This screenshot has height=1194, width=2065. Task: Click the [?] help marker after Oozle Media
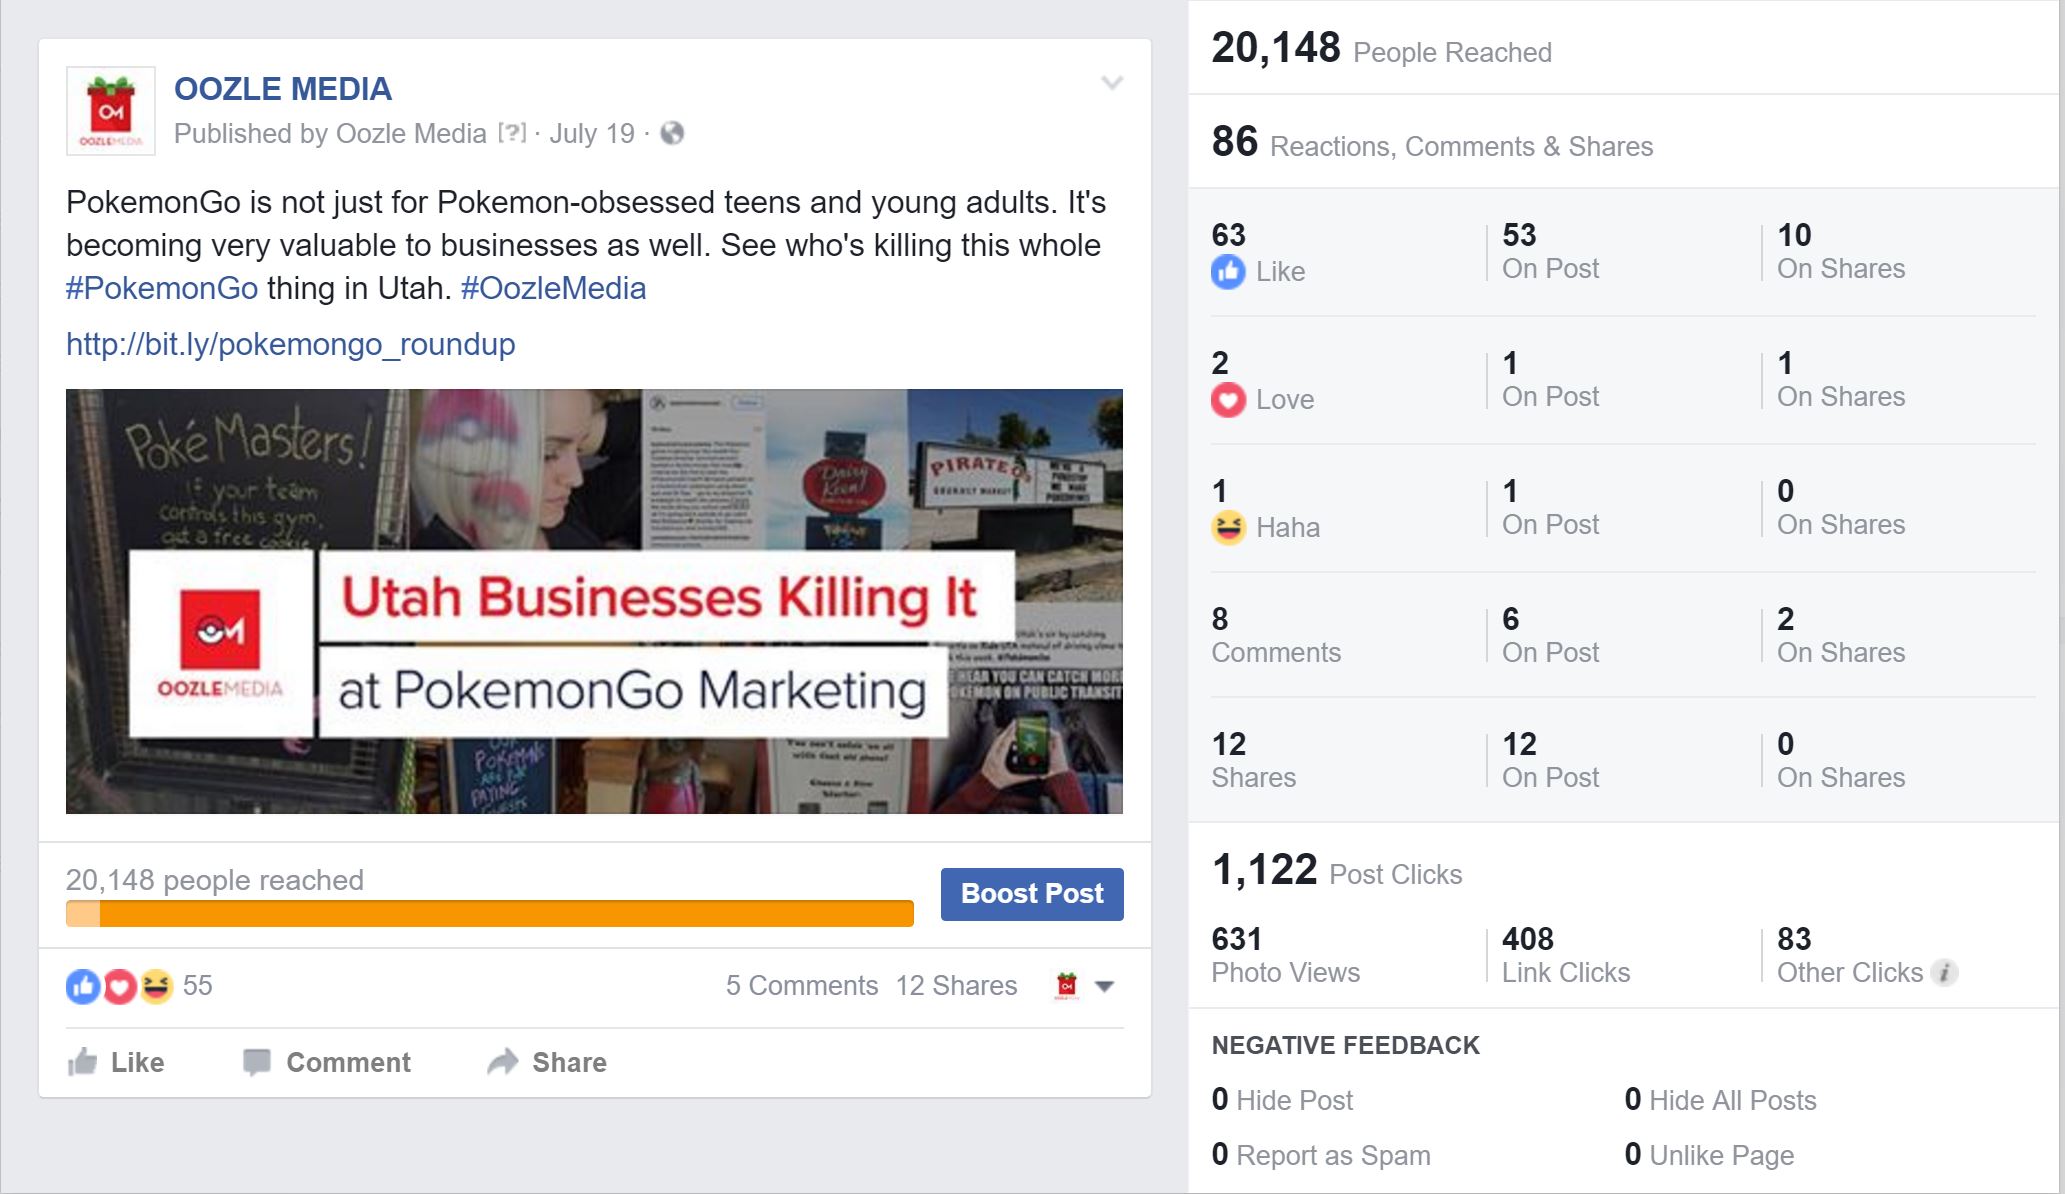(512, 133)
